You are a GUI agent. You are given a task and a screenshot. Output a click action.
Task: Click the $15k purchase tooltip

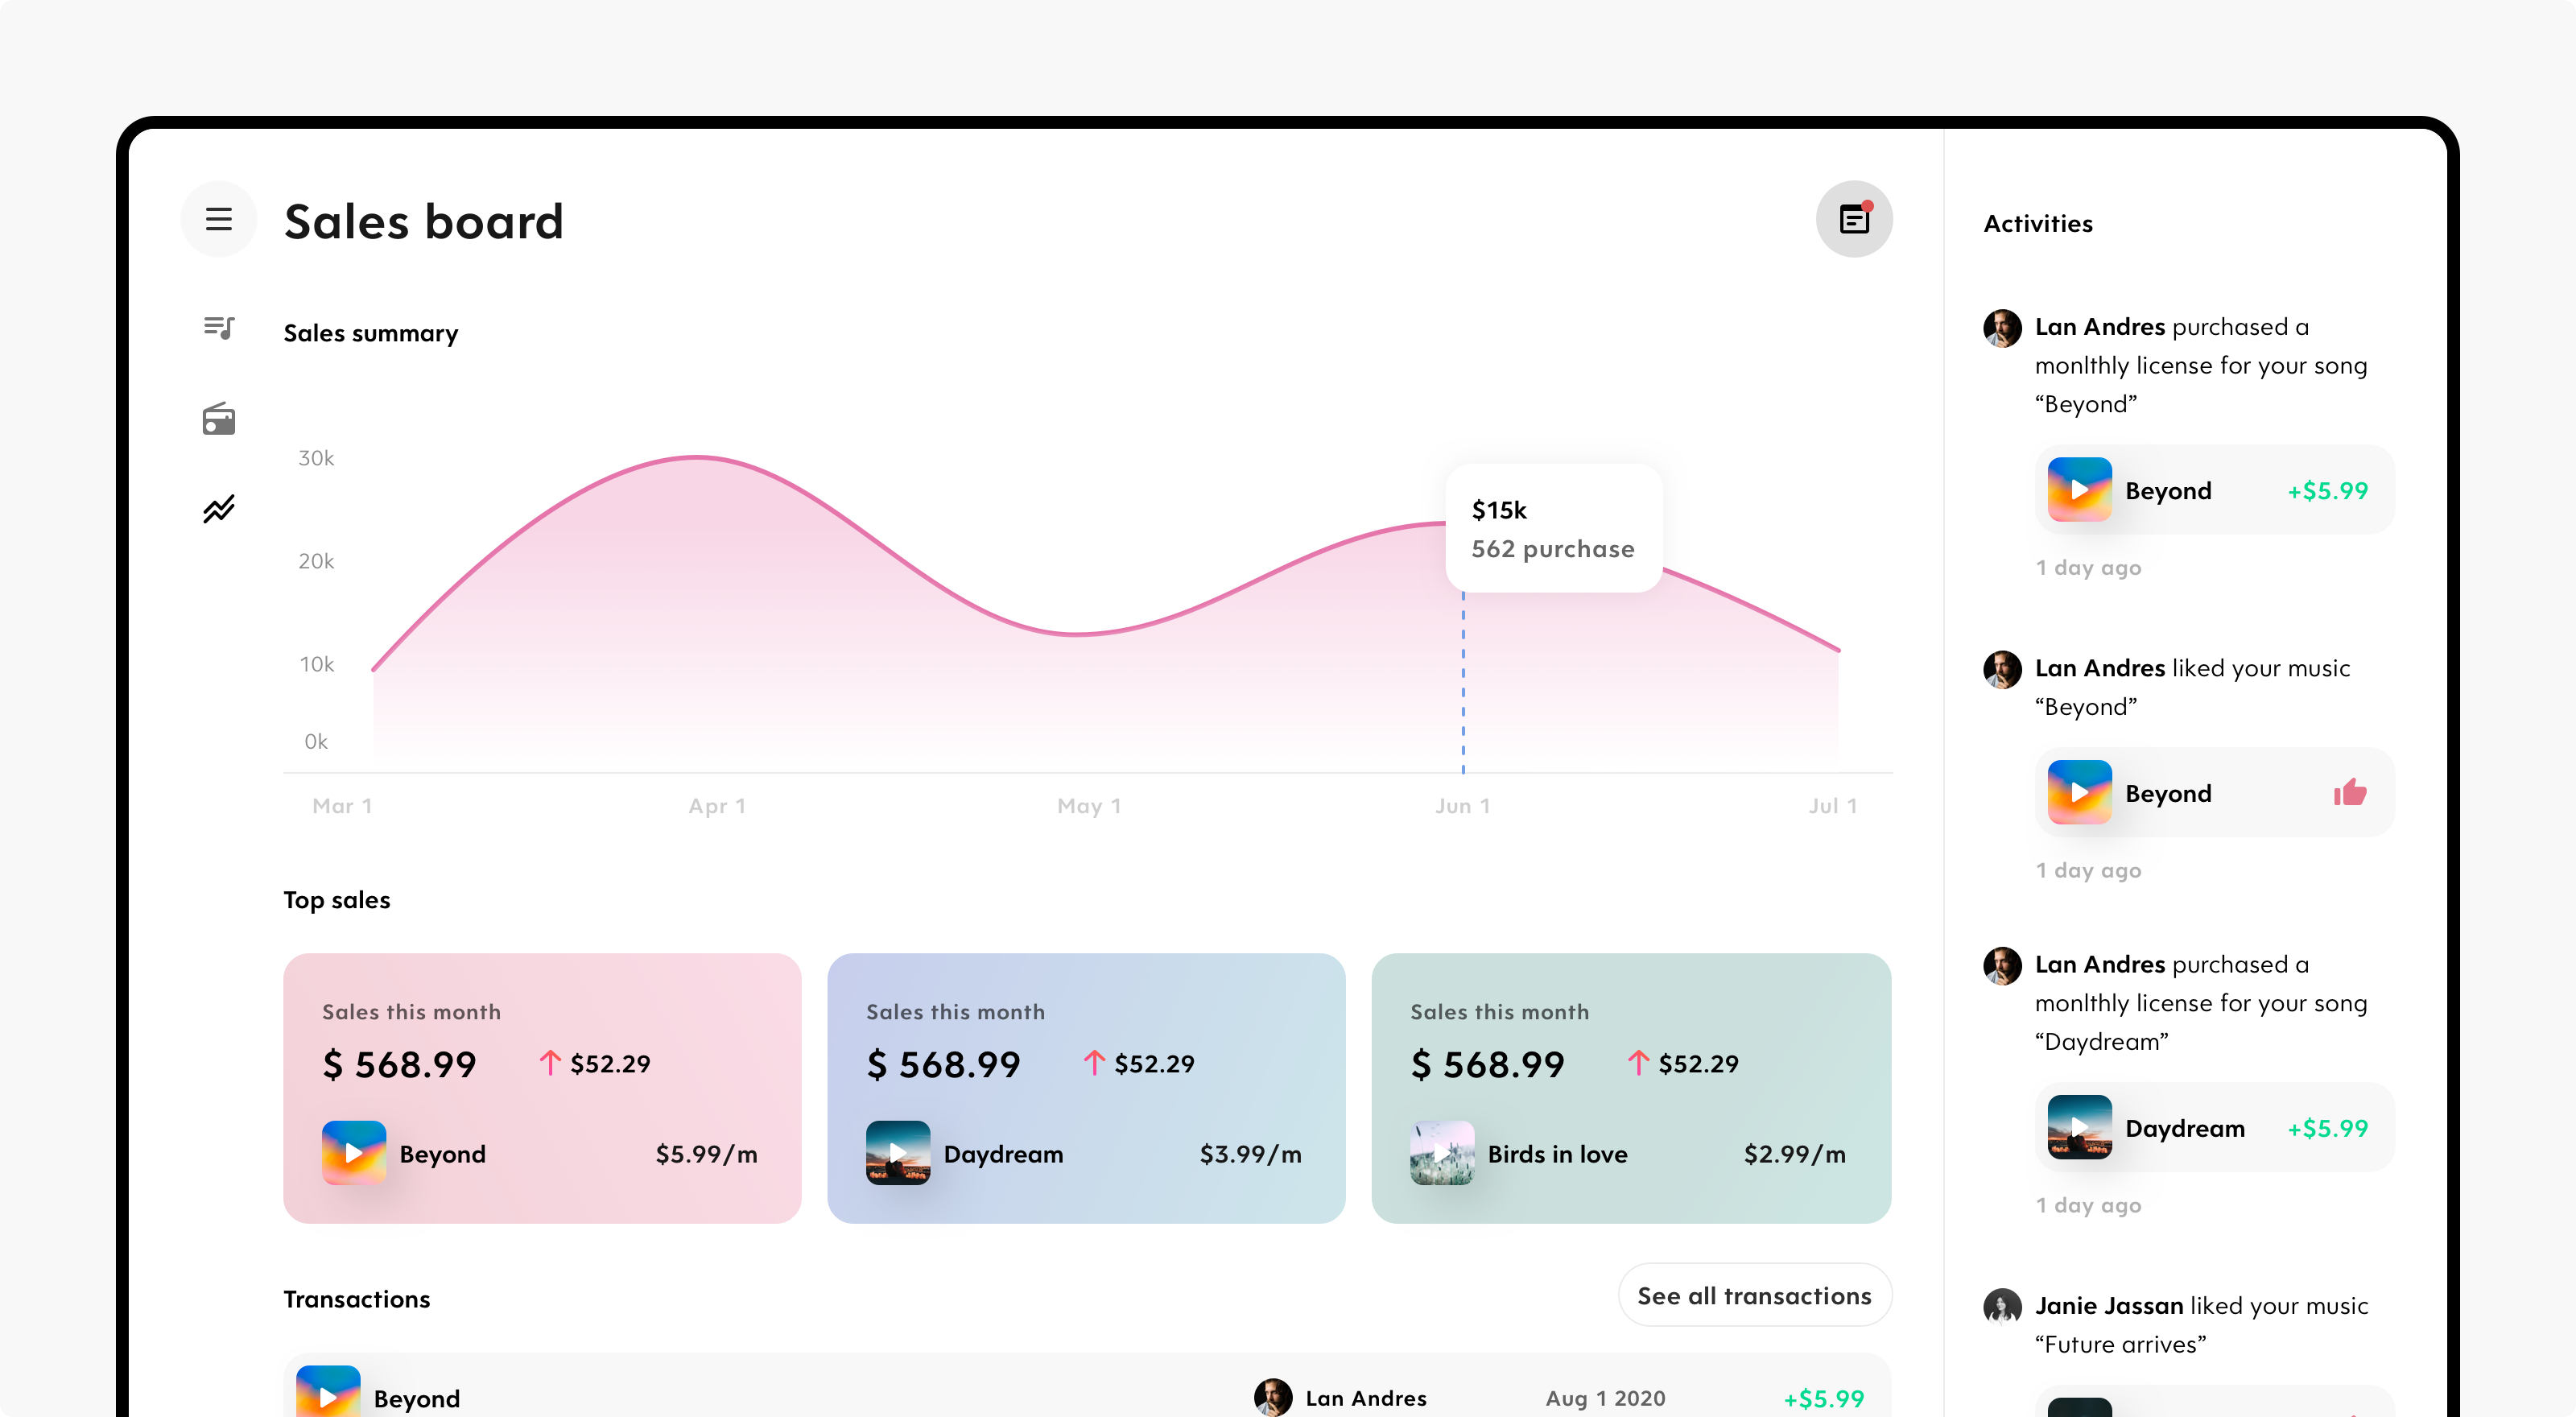pos(1554,529)
